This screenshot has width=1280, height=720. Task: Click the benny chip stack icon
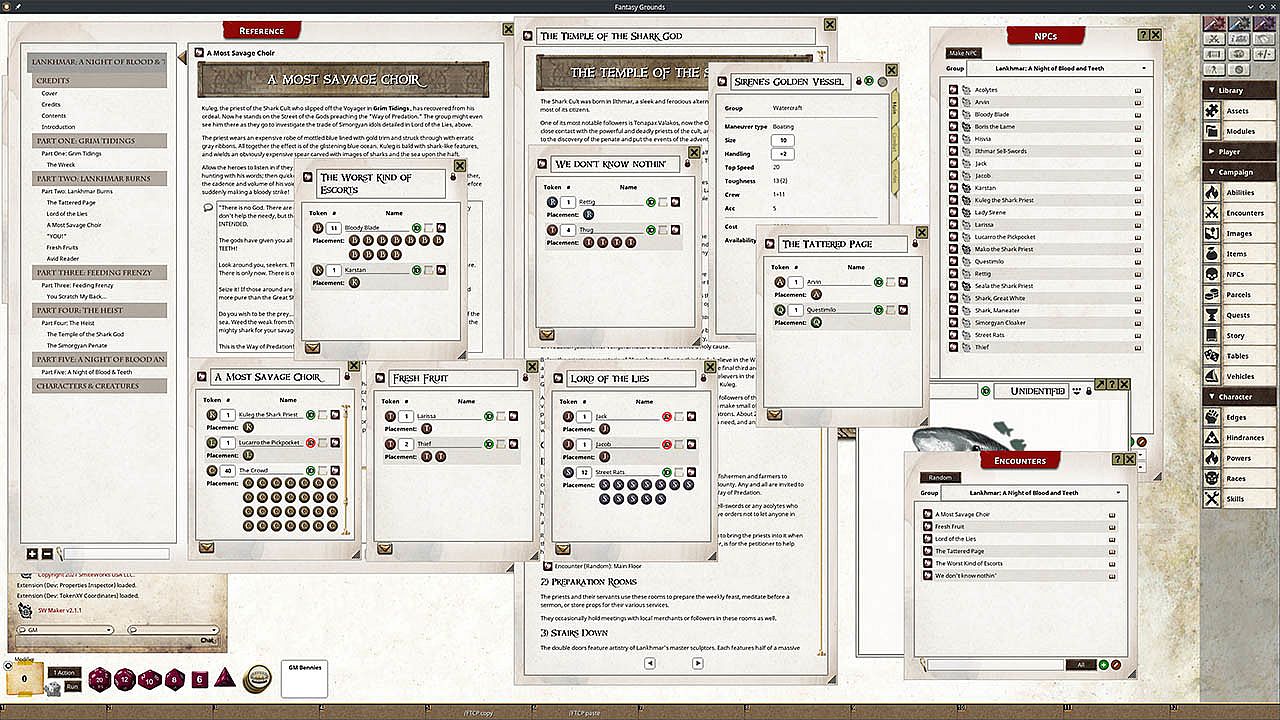coord(258,678)
